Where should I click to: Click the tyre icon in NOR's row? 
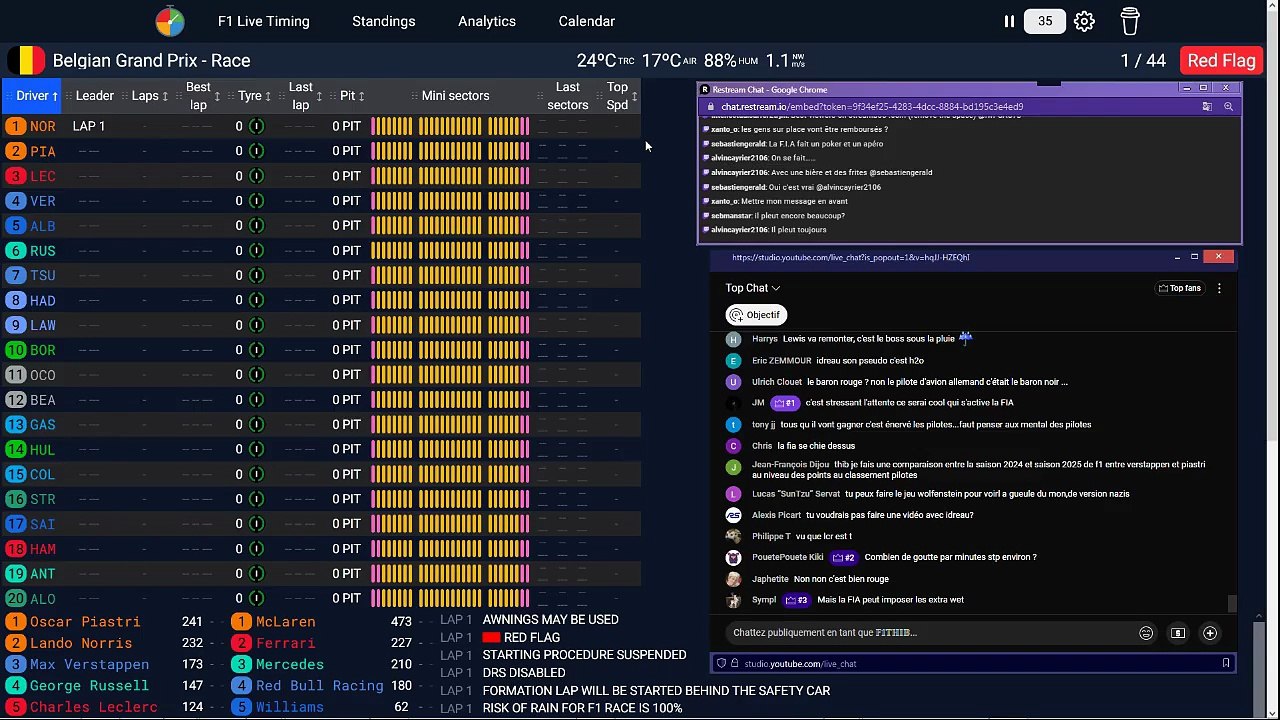coord(256,126)
